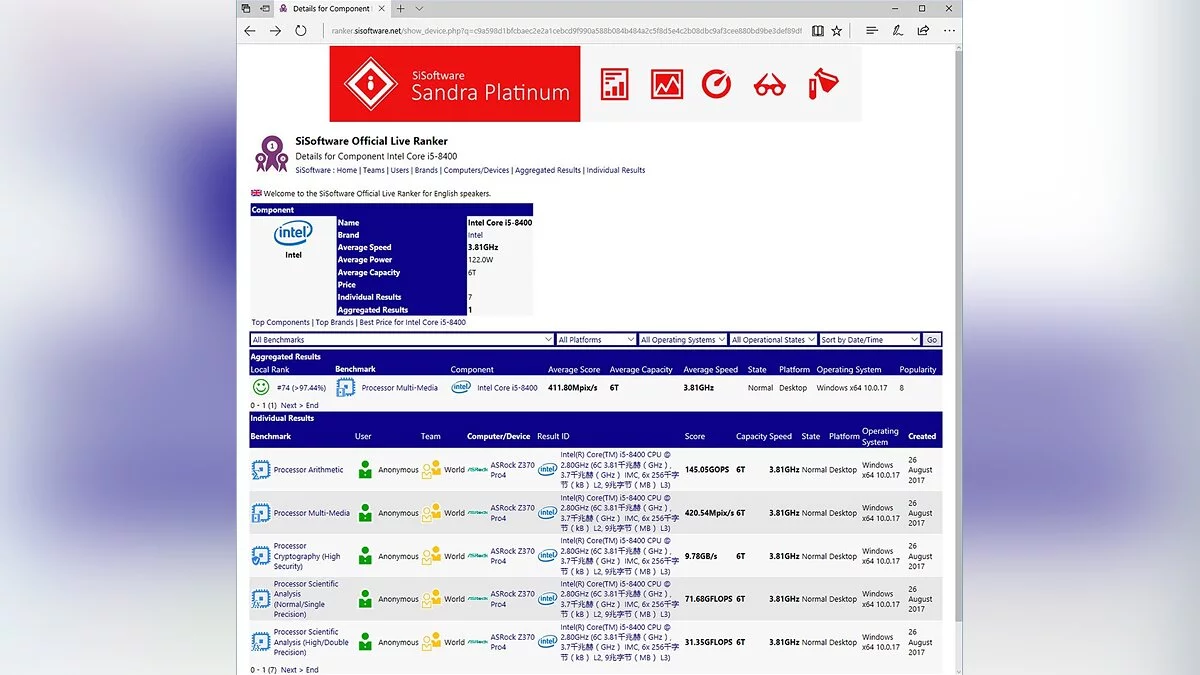Refresh the page using reload button
Image resolution: width=1200 pixels, height=675 pixels.
(x=301, y=31)
